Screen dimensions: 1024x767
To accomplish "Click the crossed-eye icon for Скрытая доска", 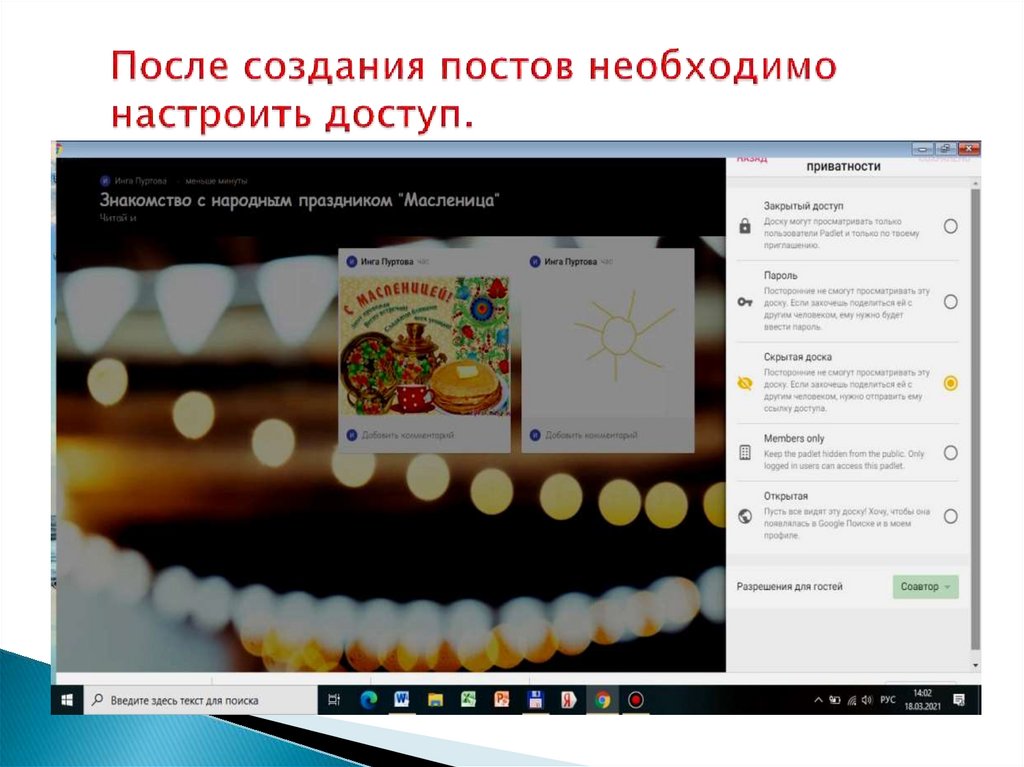I will click(x=744, y=384).
